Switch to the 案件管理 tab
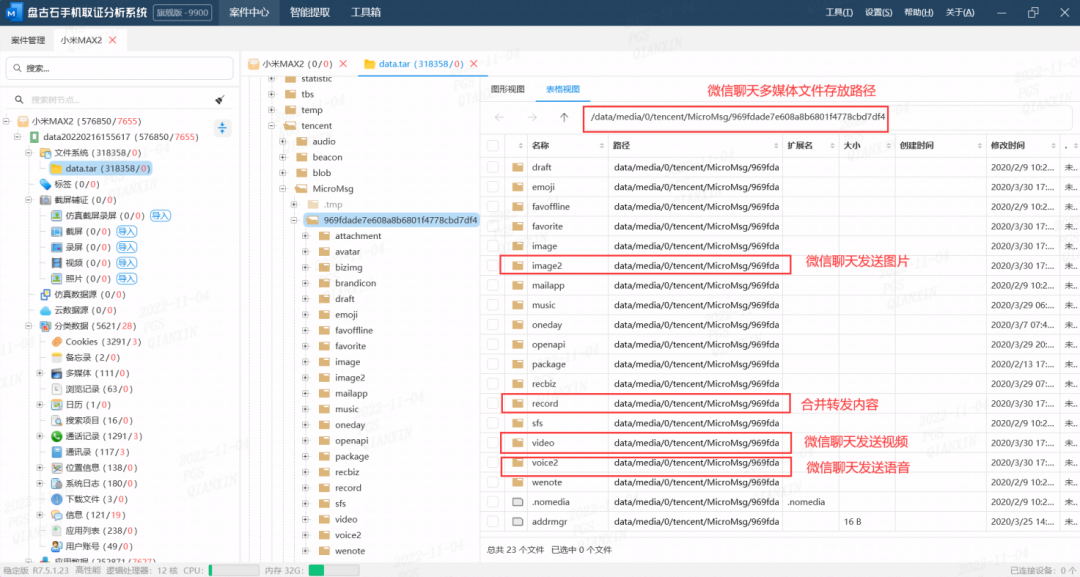This screenshot has width=1080, height=577. pos(28,40)
